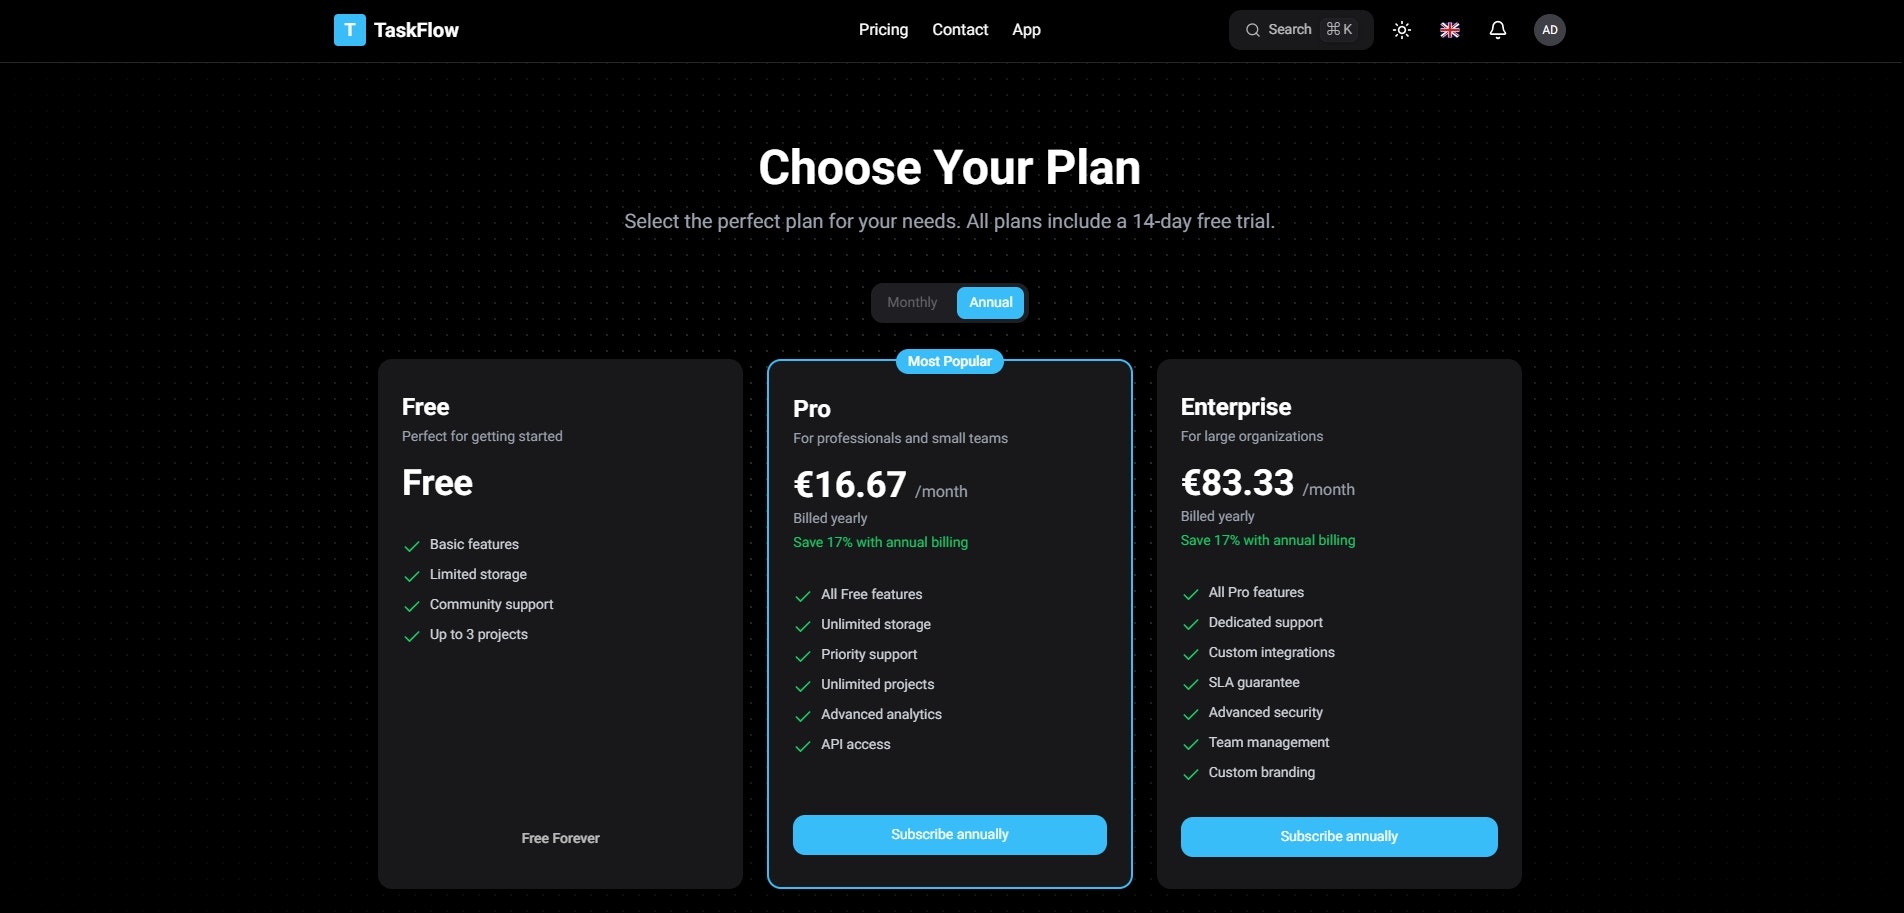Click the checkmark beside Community support

click(412, 606)
